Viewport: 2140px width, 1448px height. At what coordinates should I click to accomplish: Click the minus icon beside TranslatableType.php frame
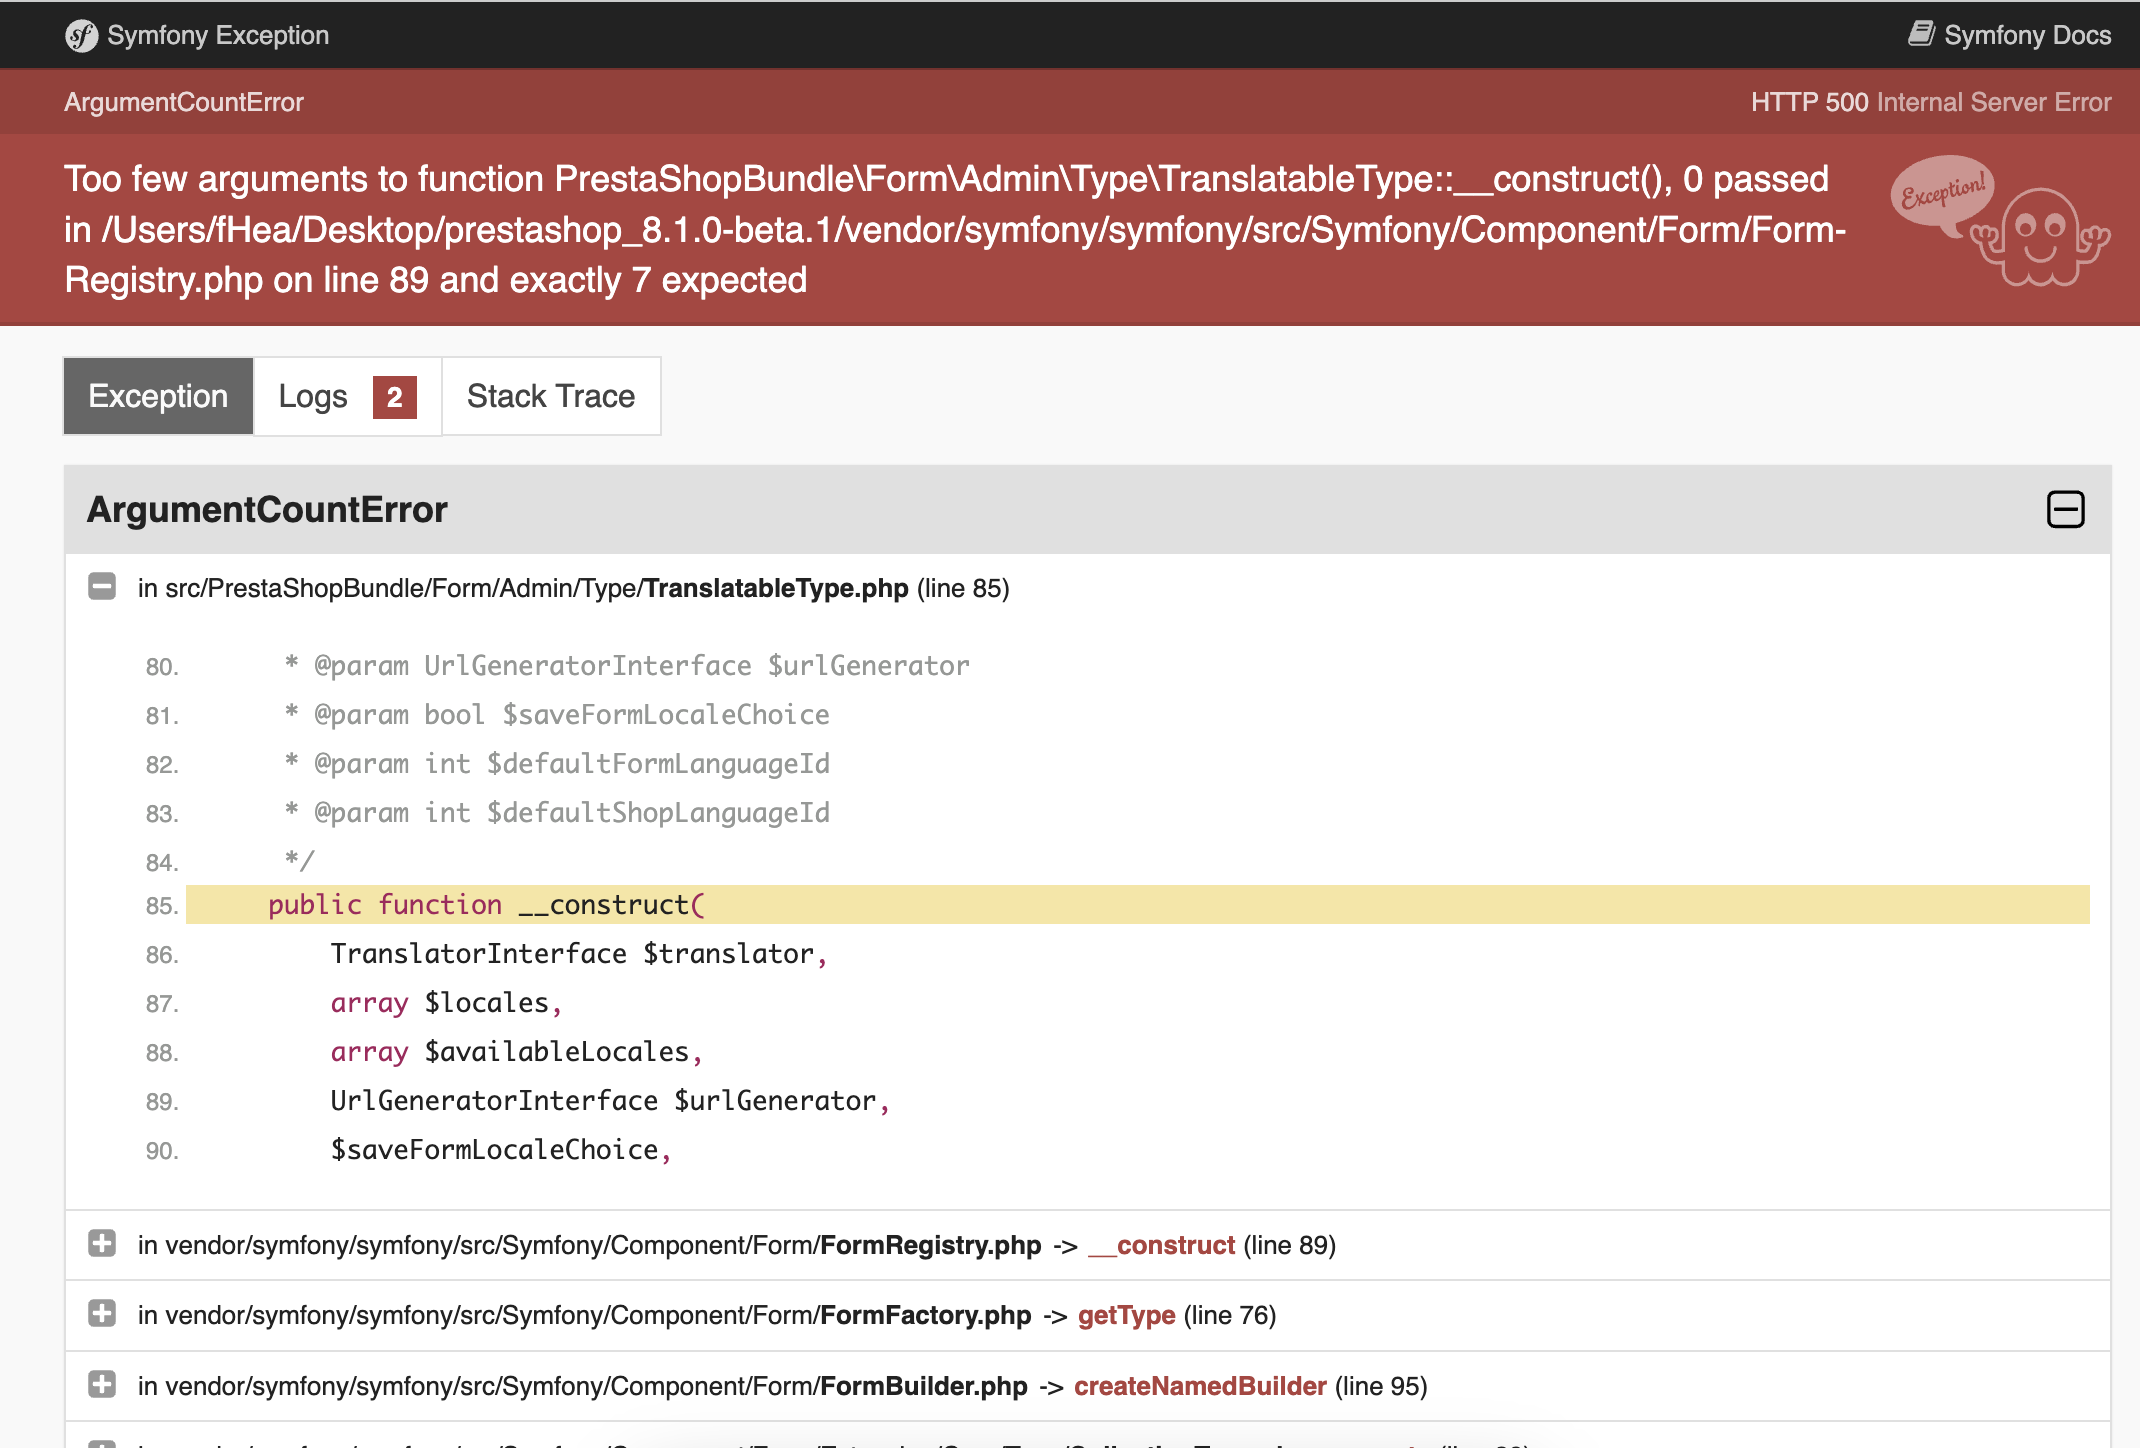tap(103, 585)
